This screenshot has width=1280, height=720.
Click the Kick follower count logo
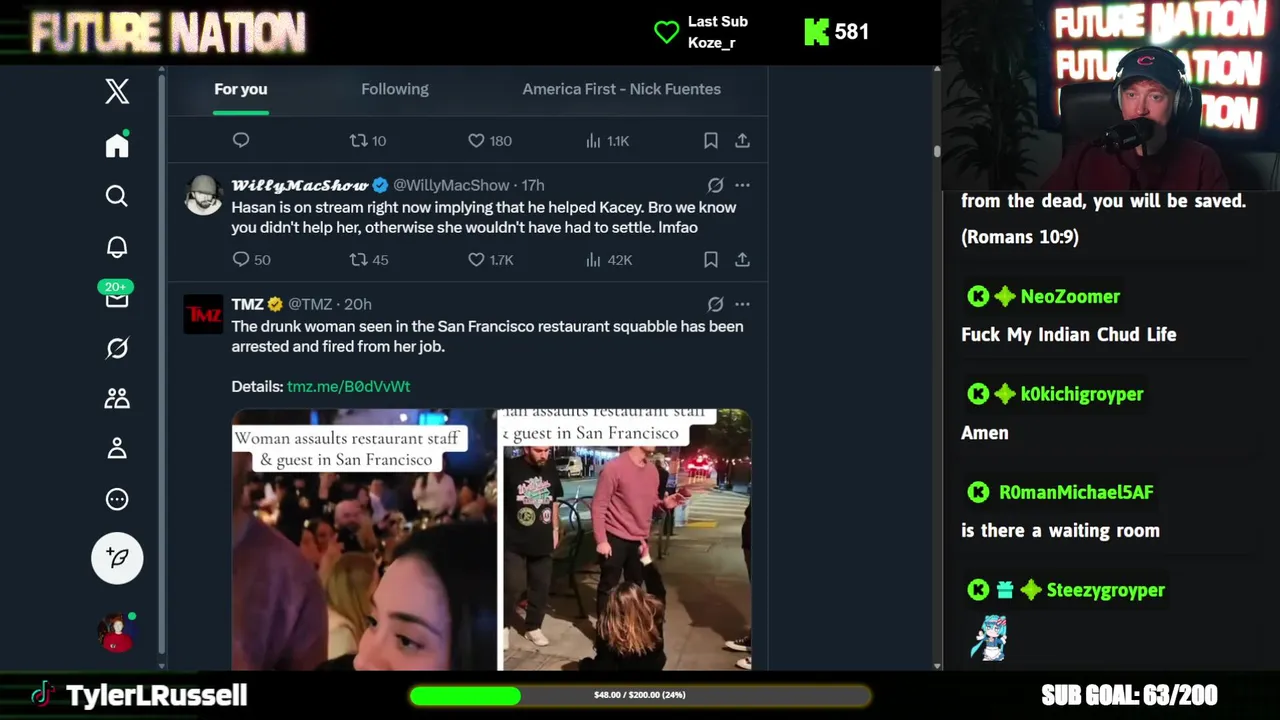pyautogui.click(x=816, y=32)
